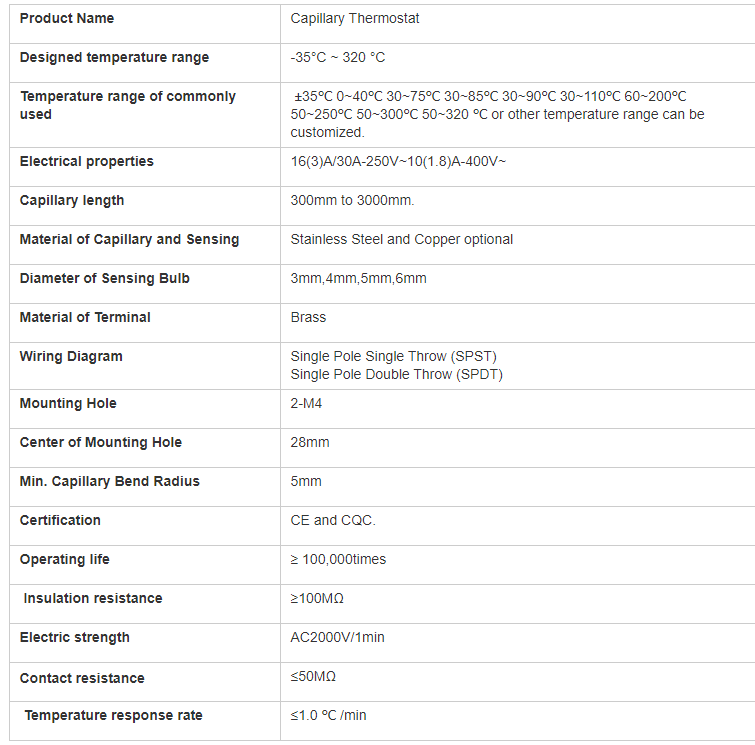Click the '28mm' mounting hole center value
This screenshot has width=755, height=745.
[x=310, y=442]
